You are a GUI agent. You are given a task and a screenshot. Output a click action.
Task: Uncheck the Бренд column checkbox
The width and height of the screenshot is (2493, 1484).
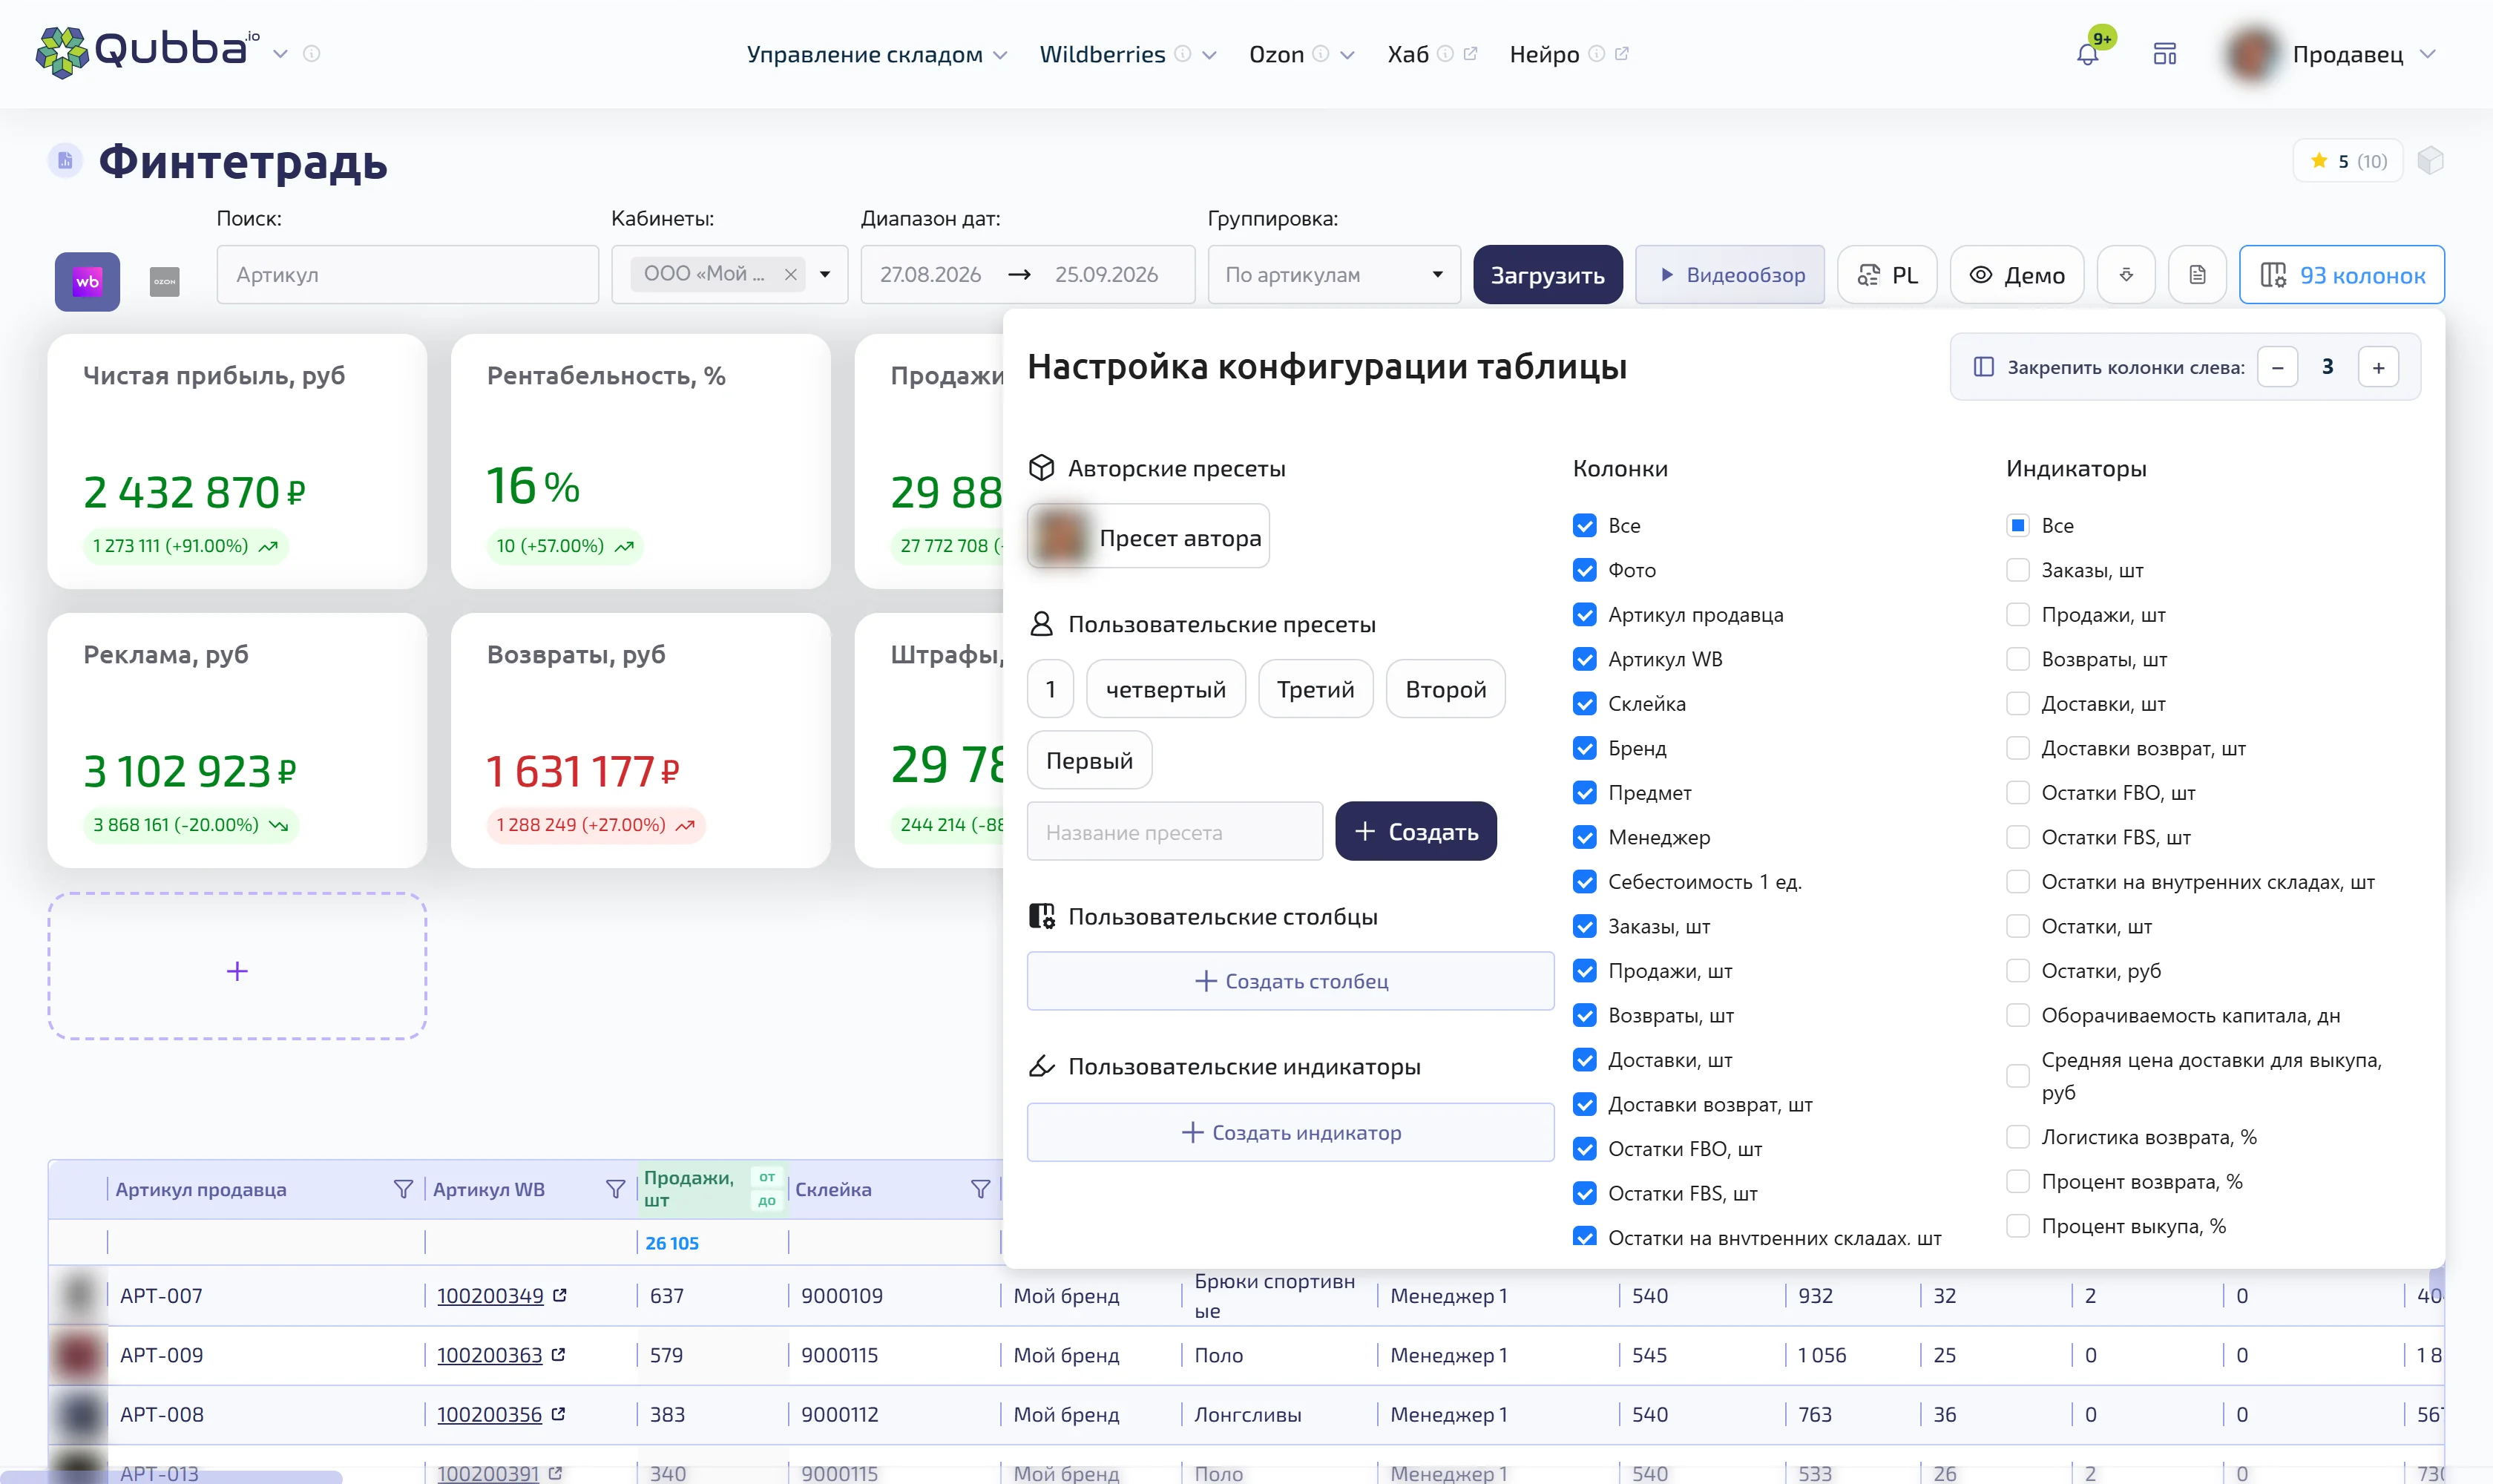1584,748
